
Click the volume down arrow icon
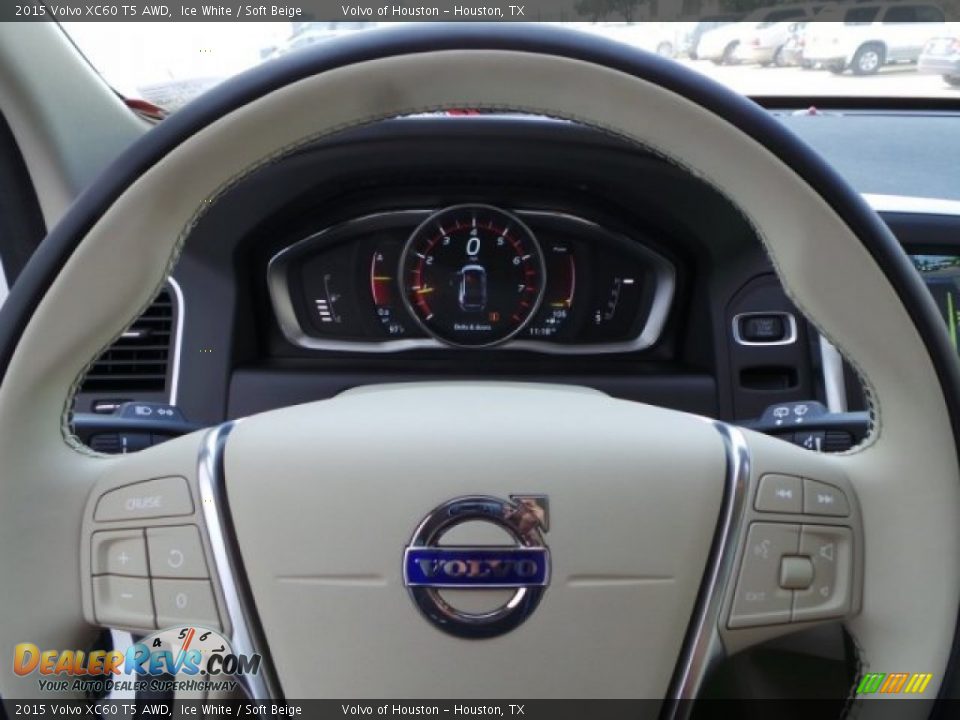823,592
